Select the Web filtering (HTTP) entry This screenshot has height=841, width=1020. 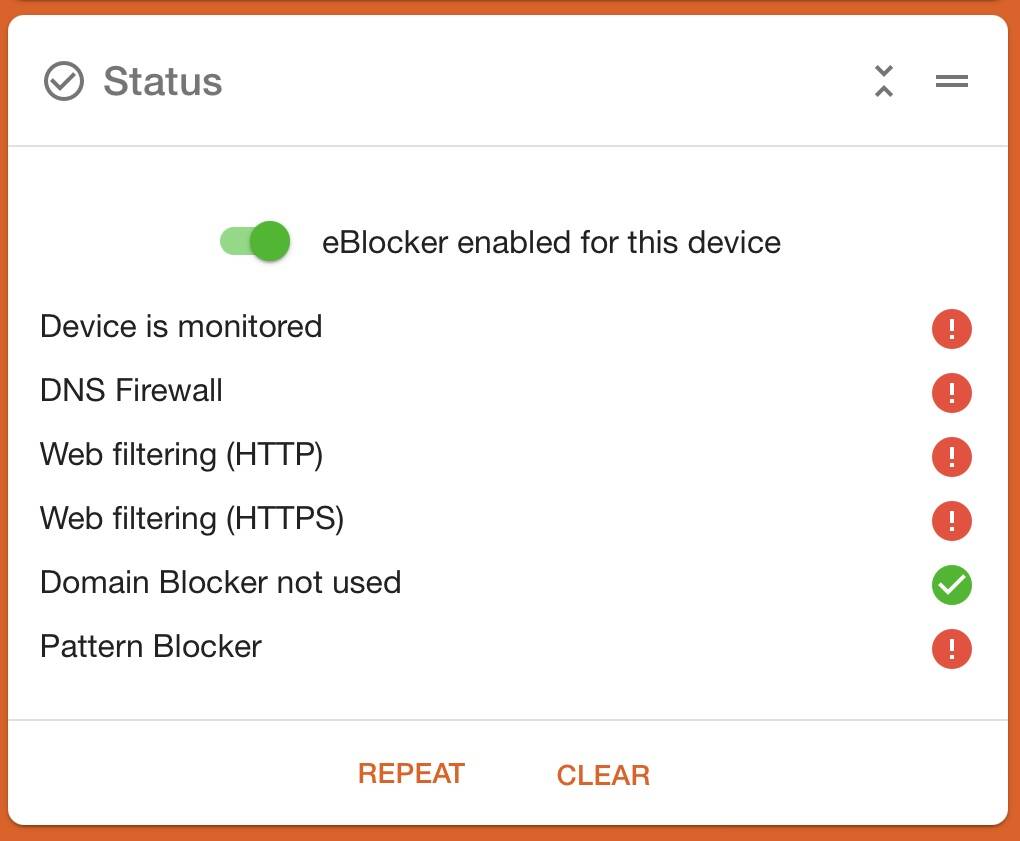(x=181, y=455)
